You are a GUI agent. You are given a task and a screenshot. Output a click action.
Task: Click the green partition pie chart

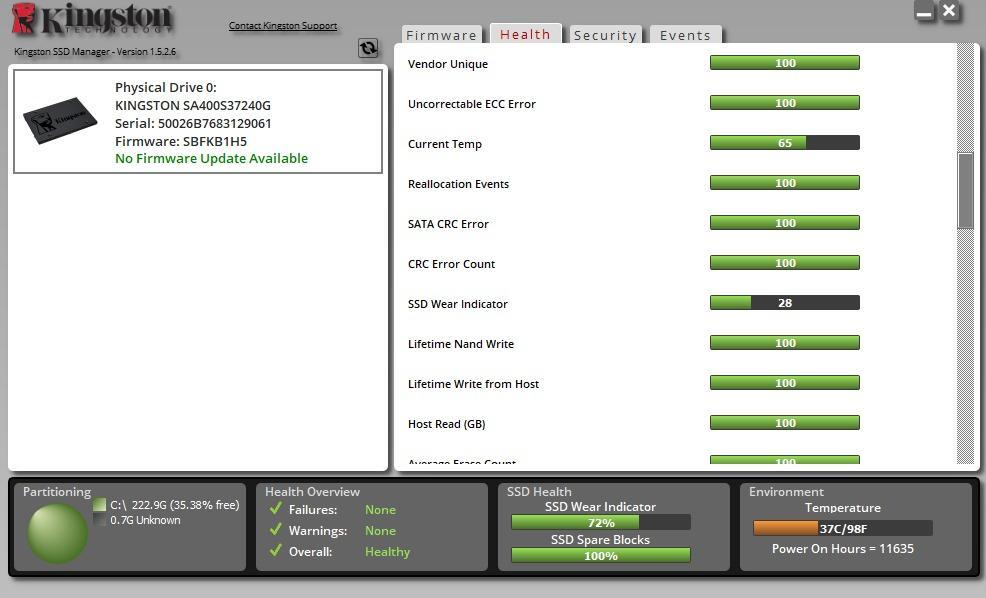pos(57,533)
